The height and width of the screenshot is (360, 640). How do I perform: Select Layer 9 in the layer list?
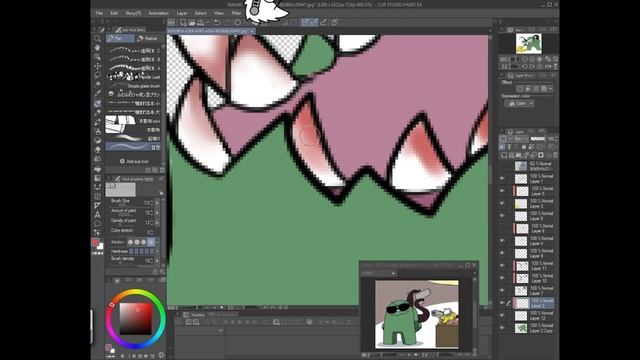(533, 253)
